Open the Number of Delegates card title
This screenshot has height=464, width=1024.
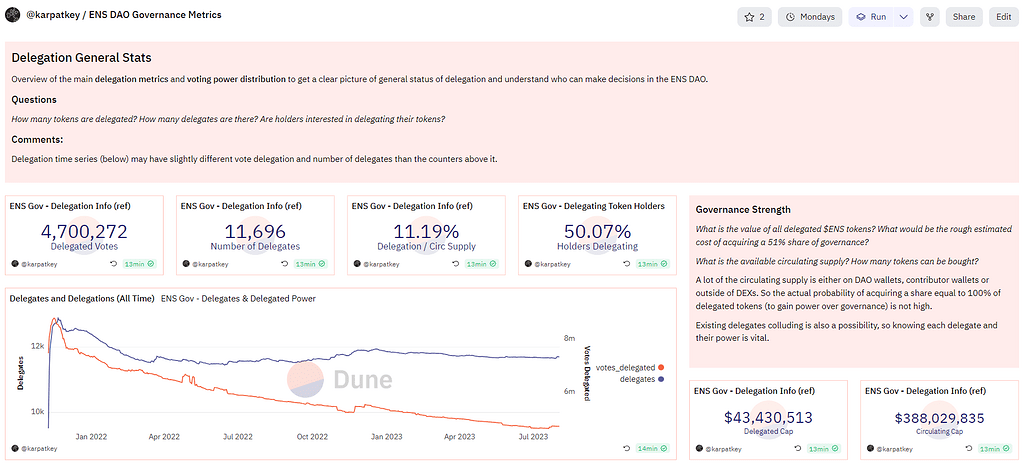[241, 206]
